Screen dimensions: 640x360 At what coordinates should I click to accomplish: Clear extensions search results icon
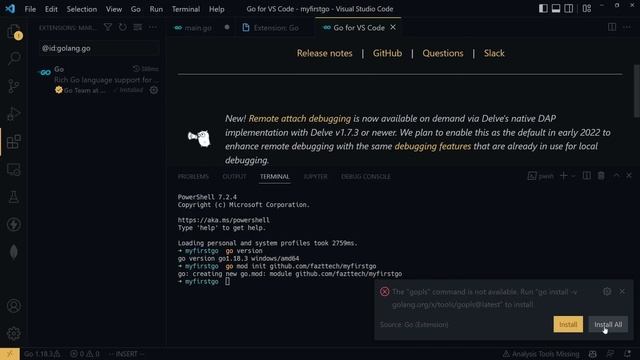tap(138, 27)
